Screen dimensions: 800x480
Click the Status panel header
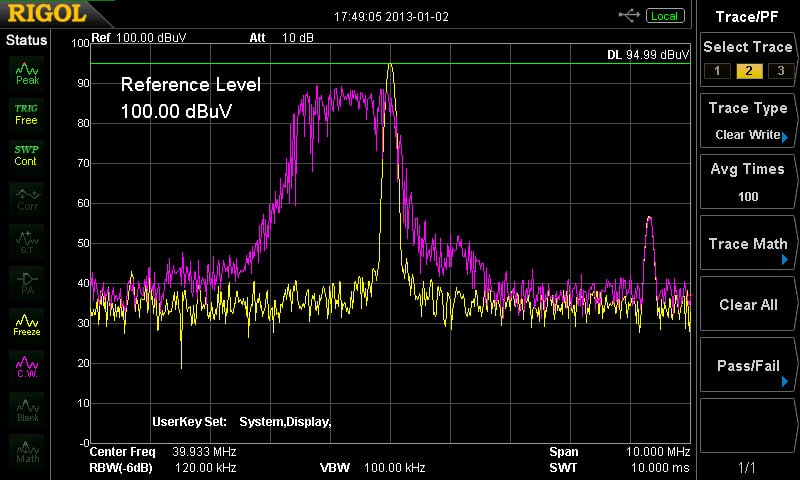pyautogui.click(x=26, y=40)
